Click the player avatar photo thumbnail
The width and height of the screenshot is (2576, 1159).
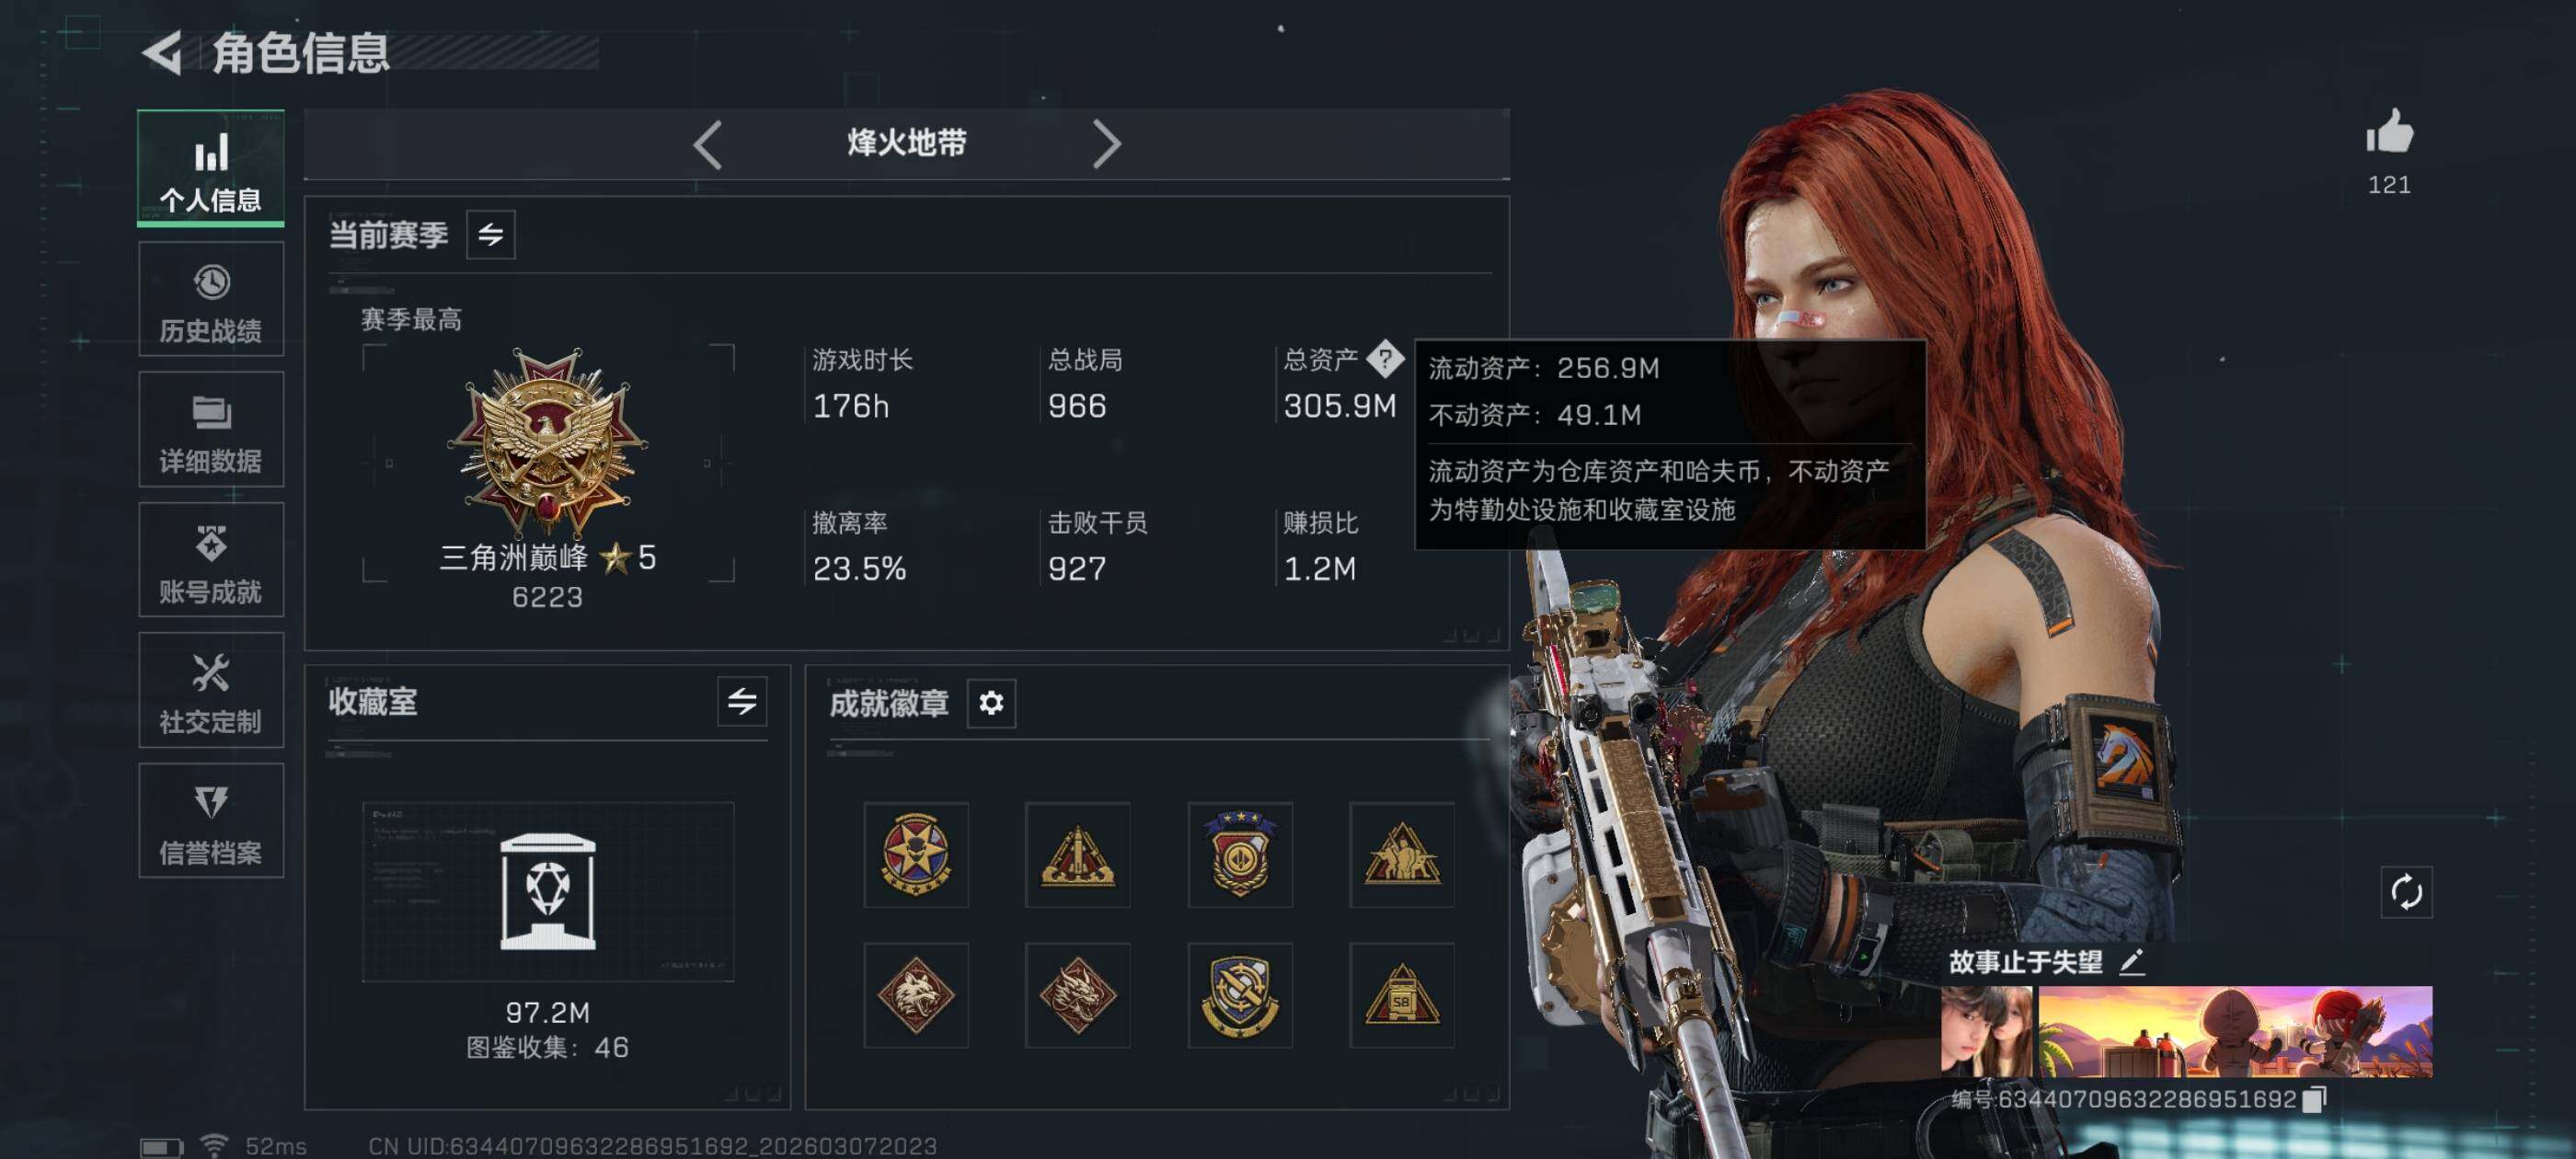click(1986, 1031)
